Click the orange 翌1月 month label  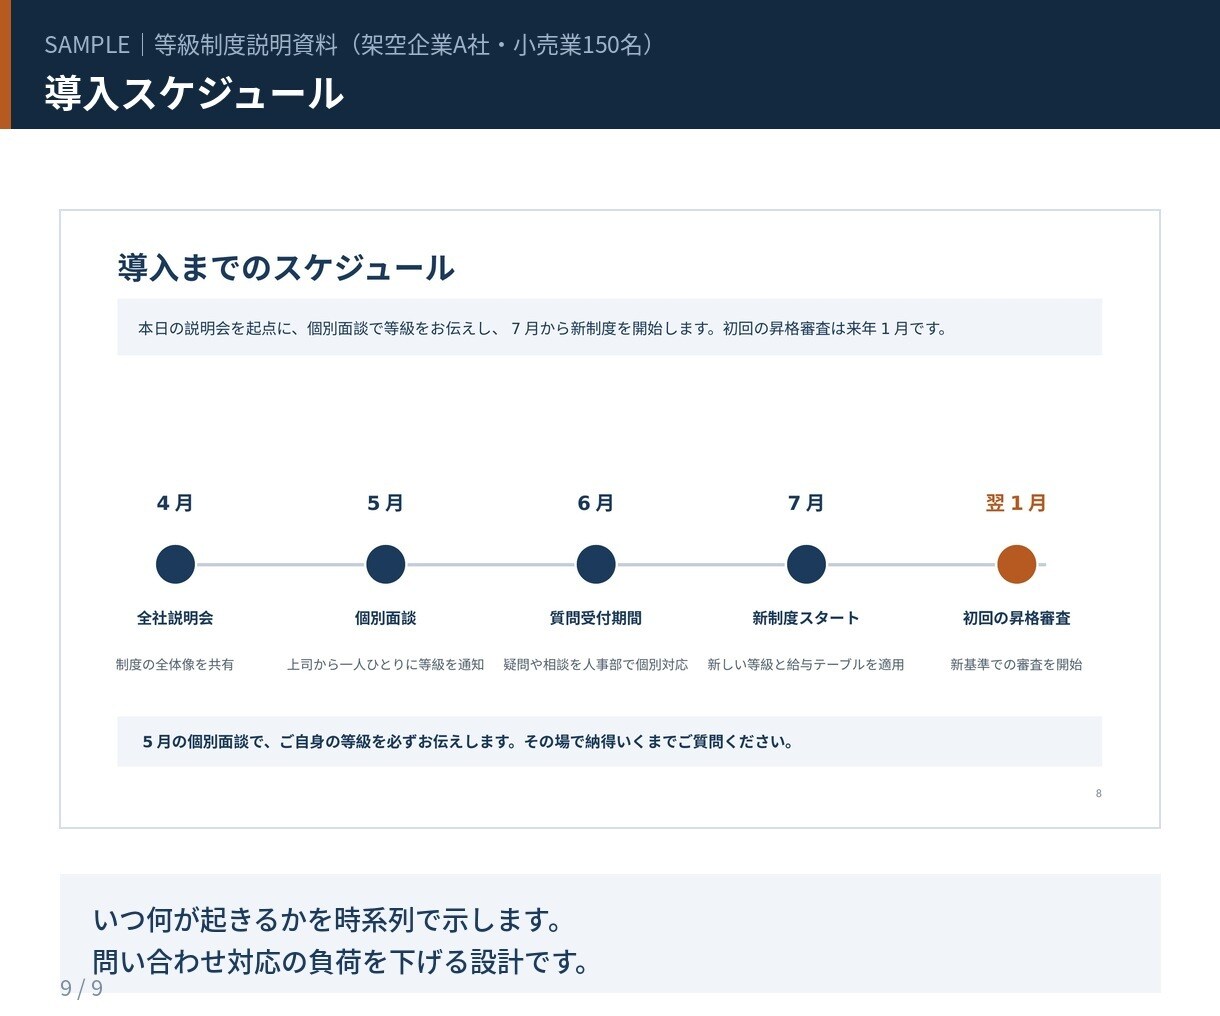[1016, 503]
